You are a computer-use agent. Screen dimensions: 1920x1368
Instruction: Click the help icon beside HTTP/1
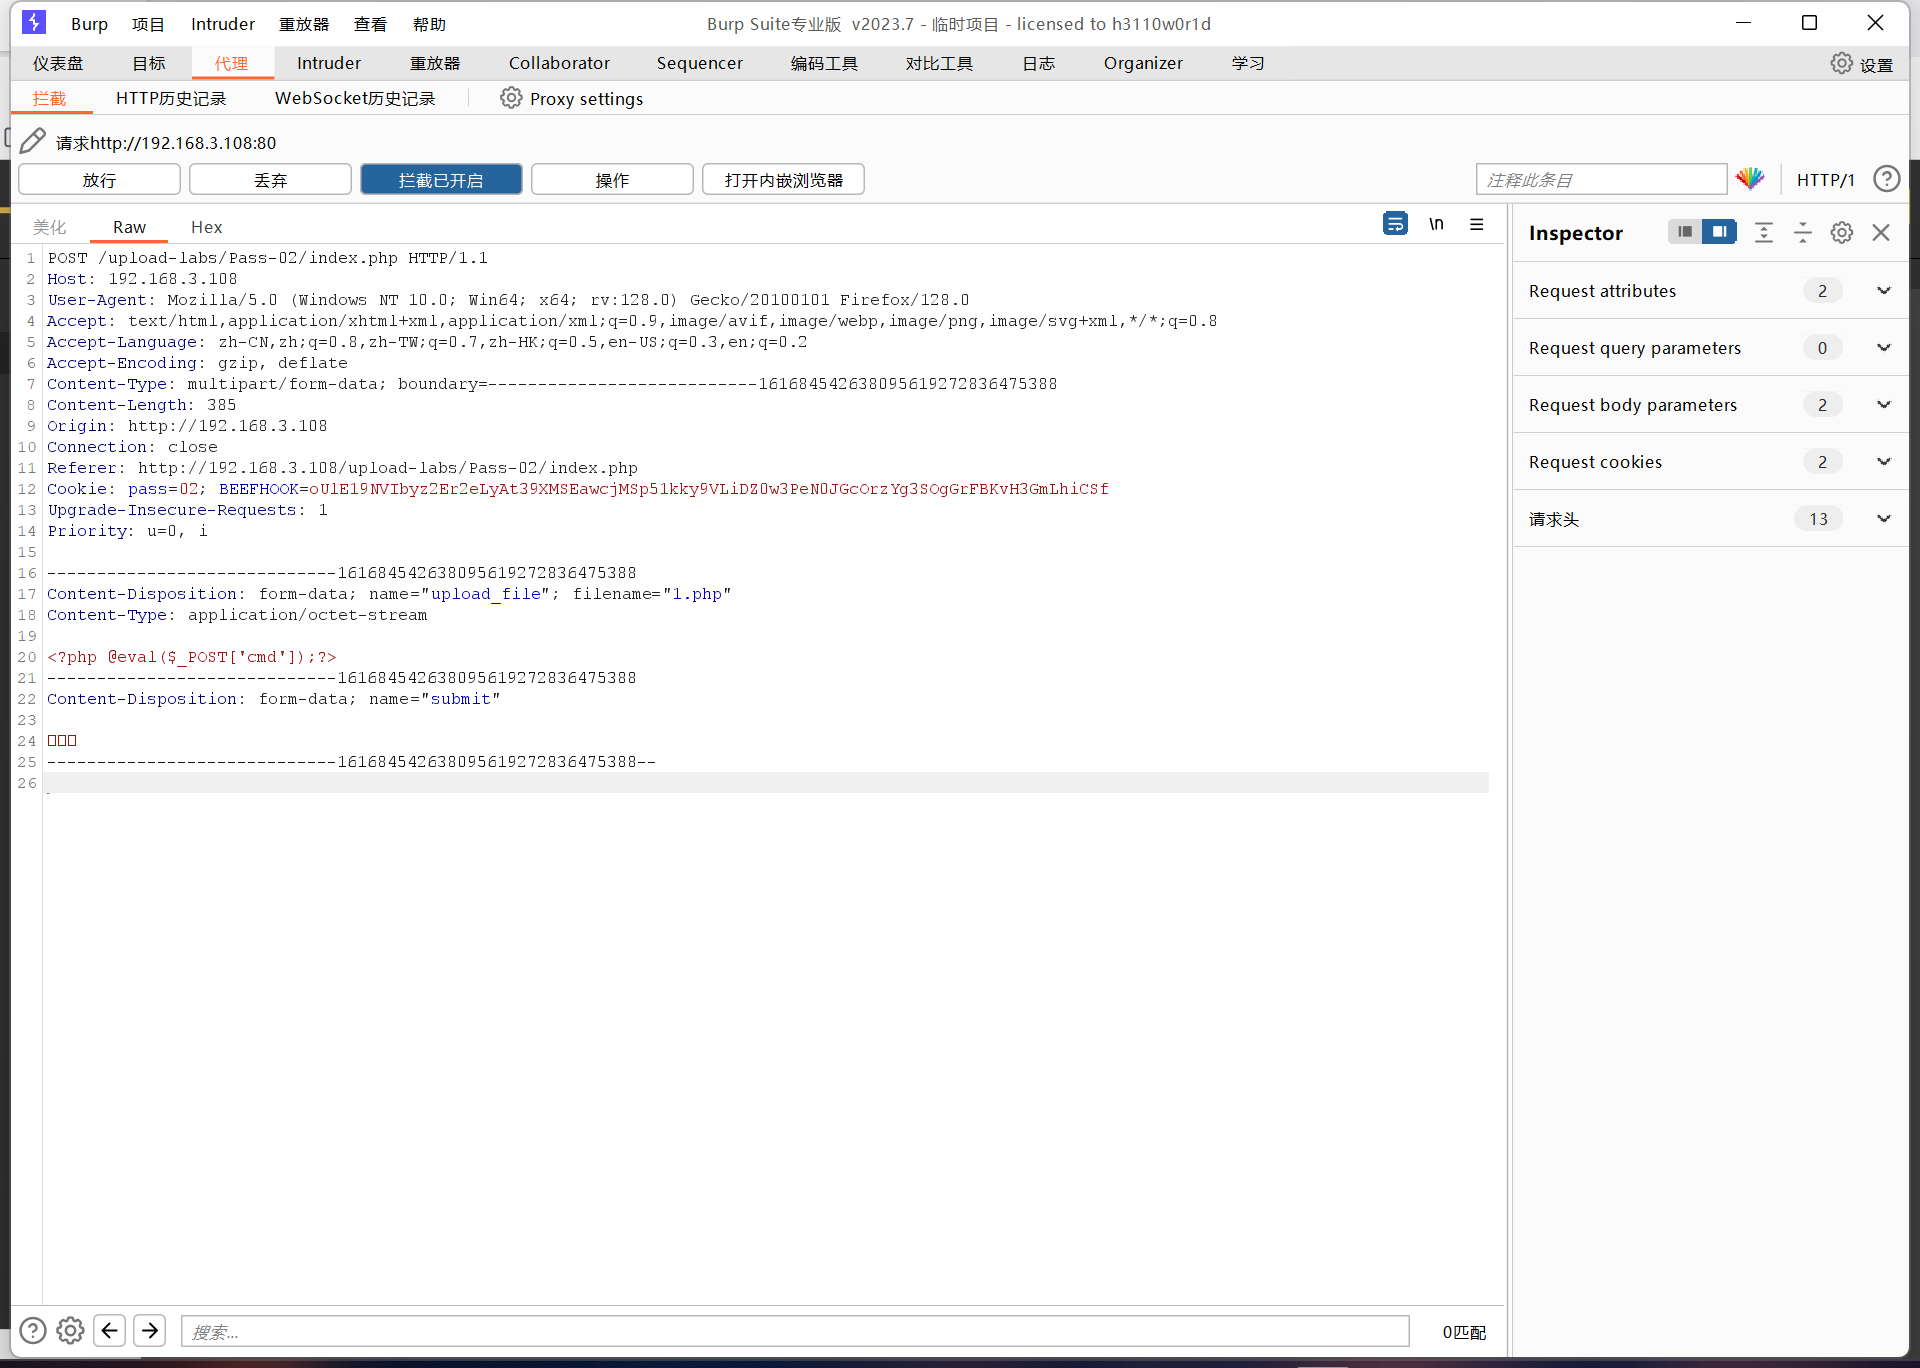coord(1886,179)
